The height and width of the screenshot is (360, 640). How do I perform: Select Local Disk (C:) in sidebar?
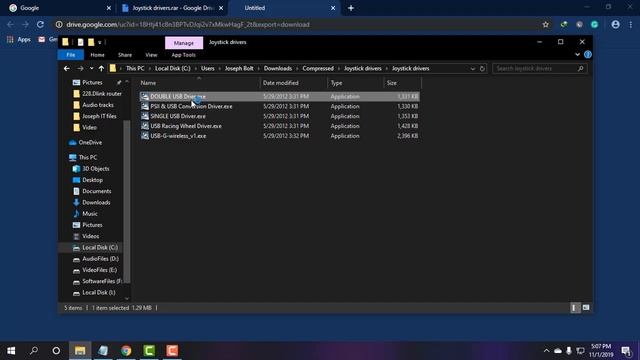click(x=100, y=247)
